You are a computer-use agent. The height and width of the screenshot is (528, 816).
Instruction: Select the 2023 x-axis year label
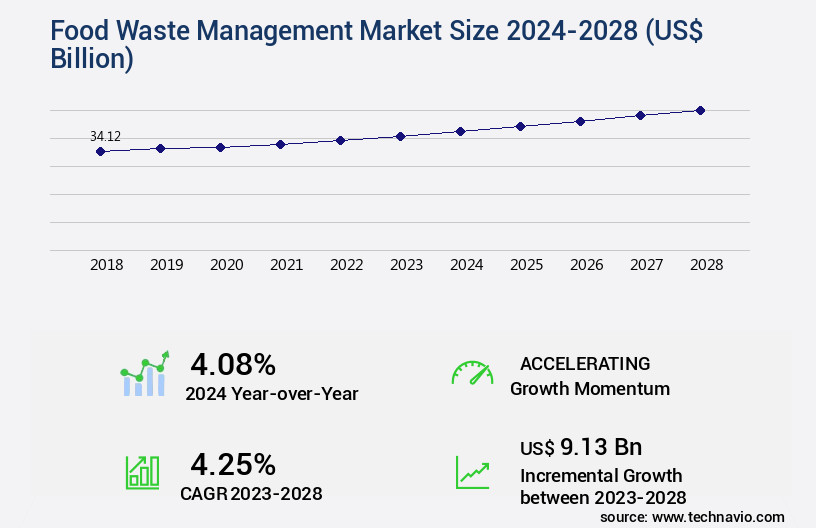click(406, 265)
